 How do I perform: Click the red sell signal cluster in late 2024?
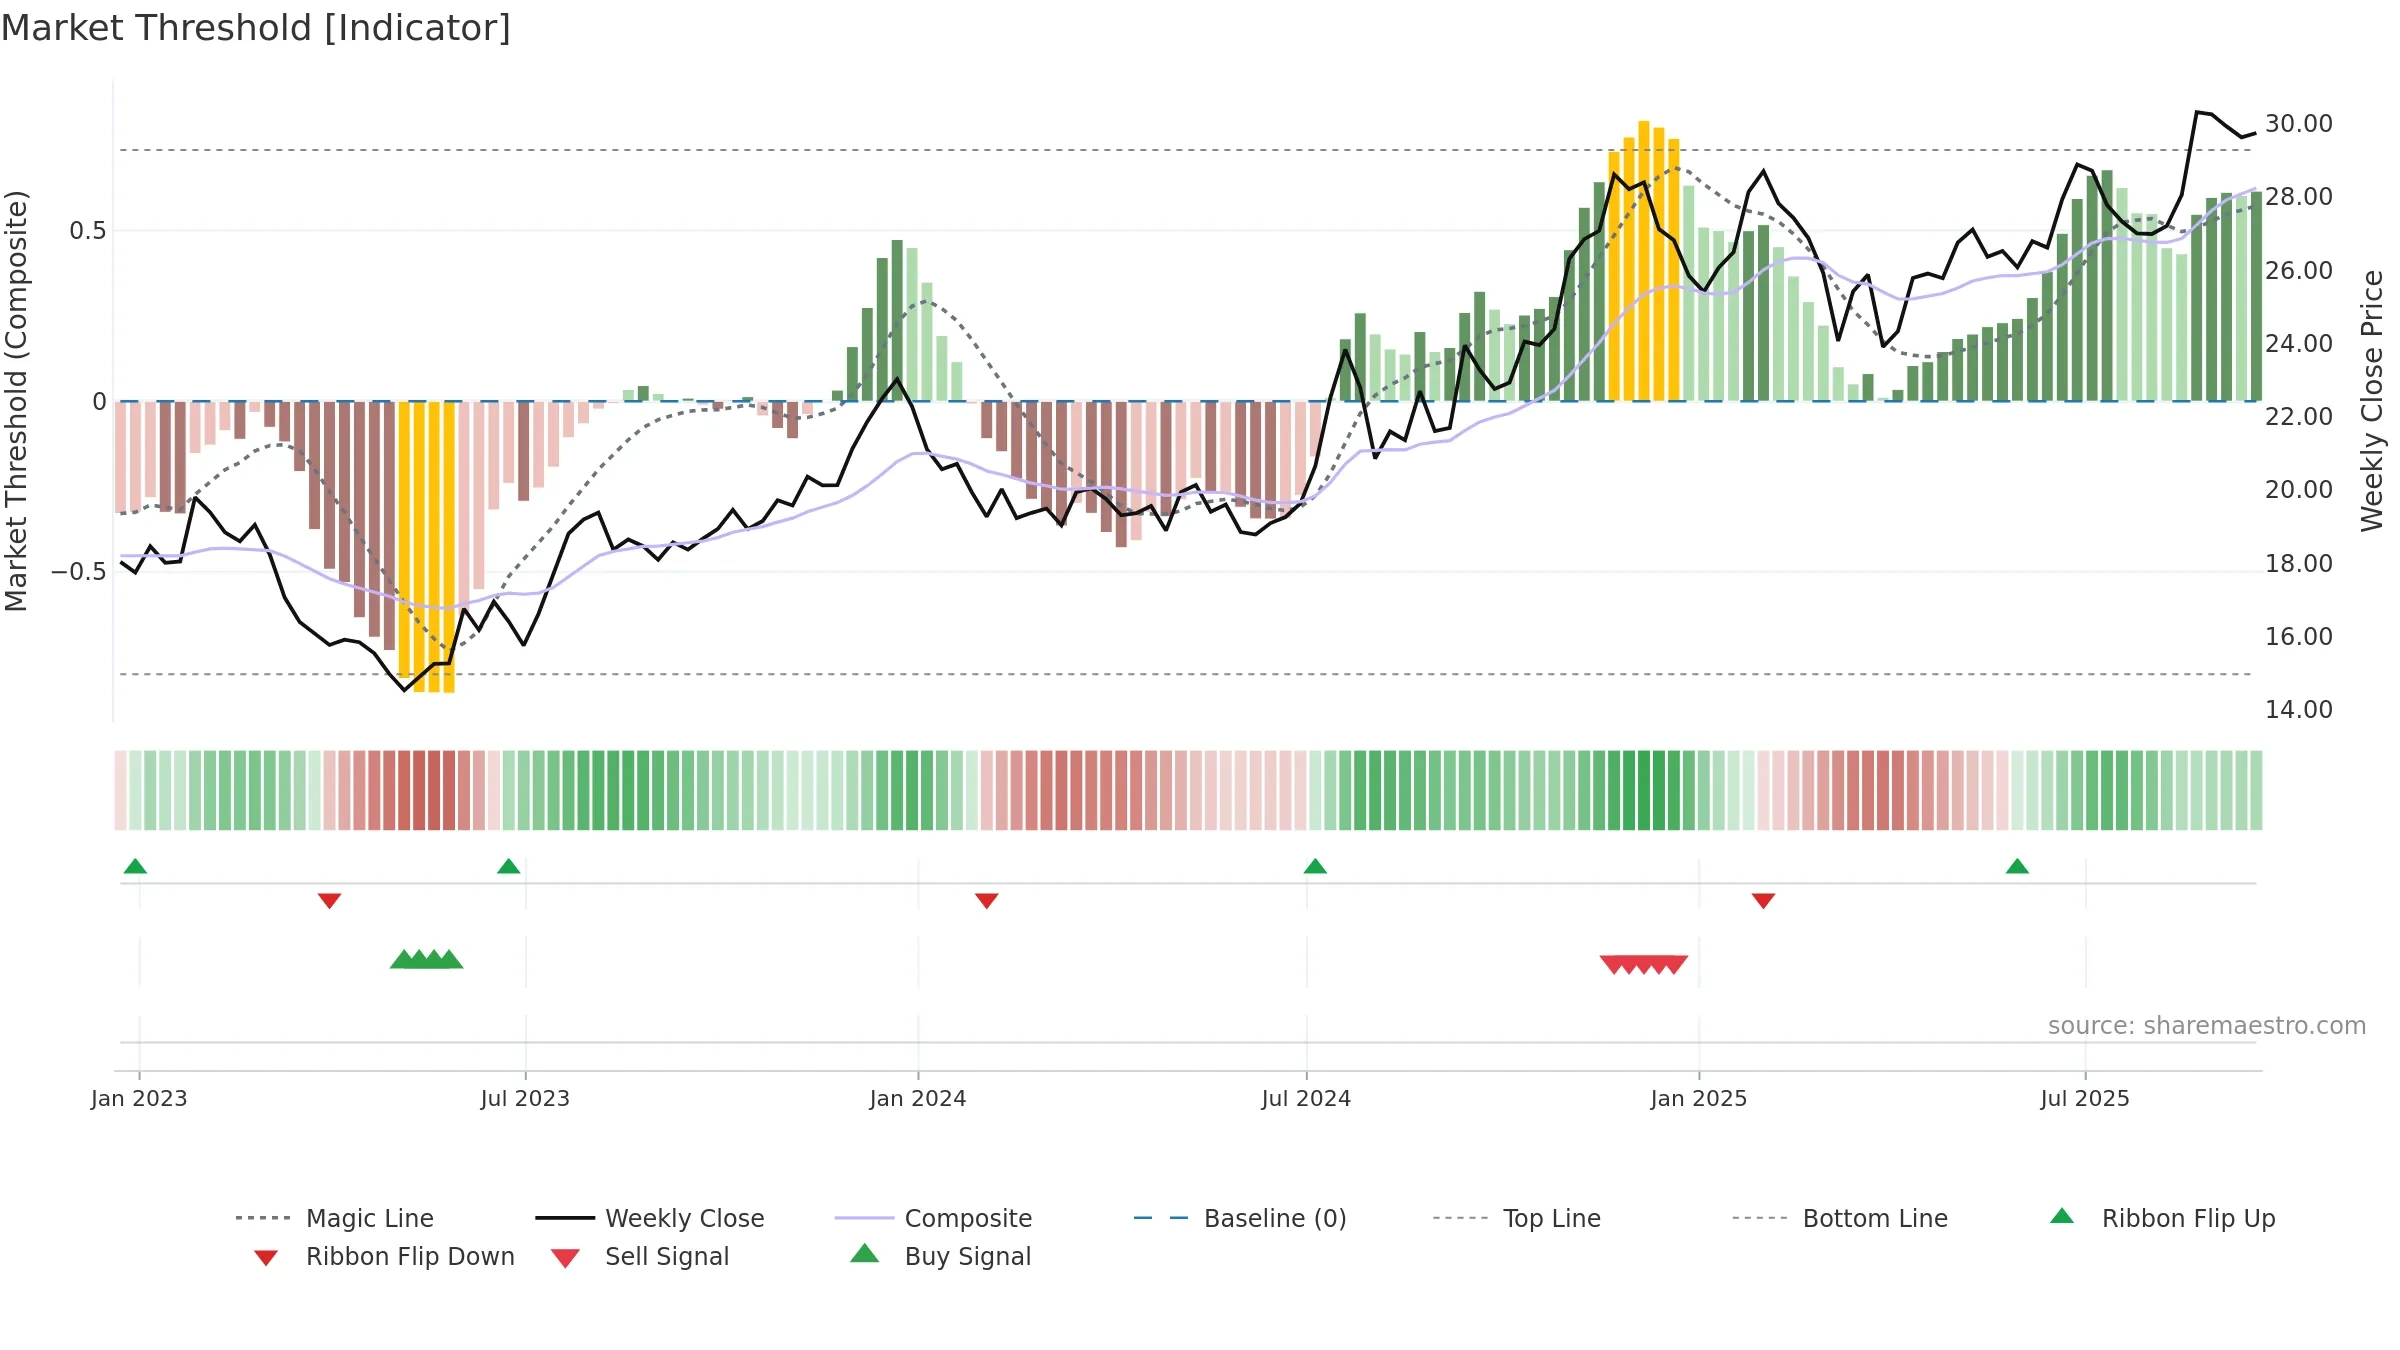point(1644,965)
